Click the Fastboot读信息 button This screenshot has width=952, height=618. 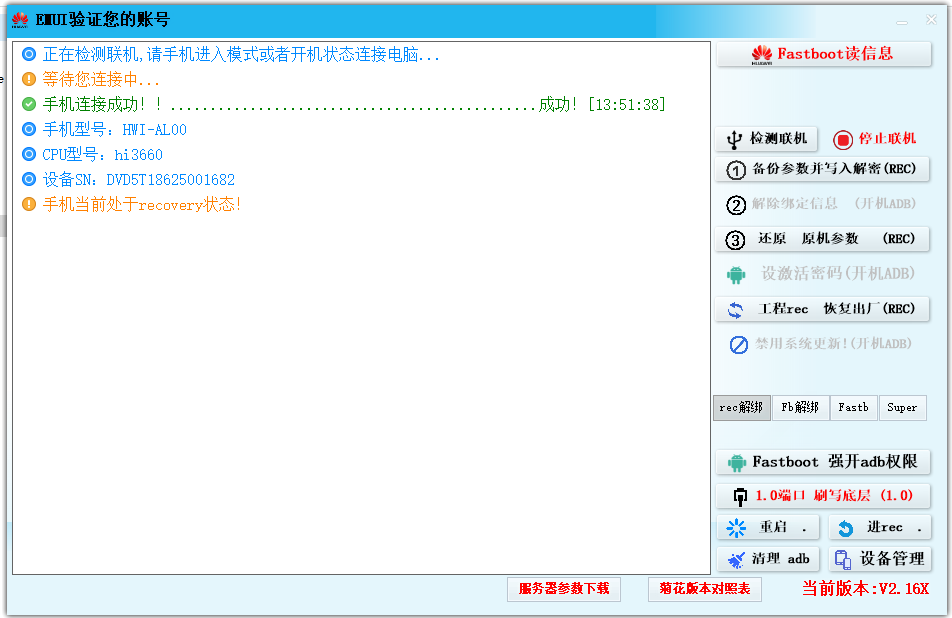pyautogui.click(x=823, y=55)
